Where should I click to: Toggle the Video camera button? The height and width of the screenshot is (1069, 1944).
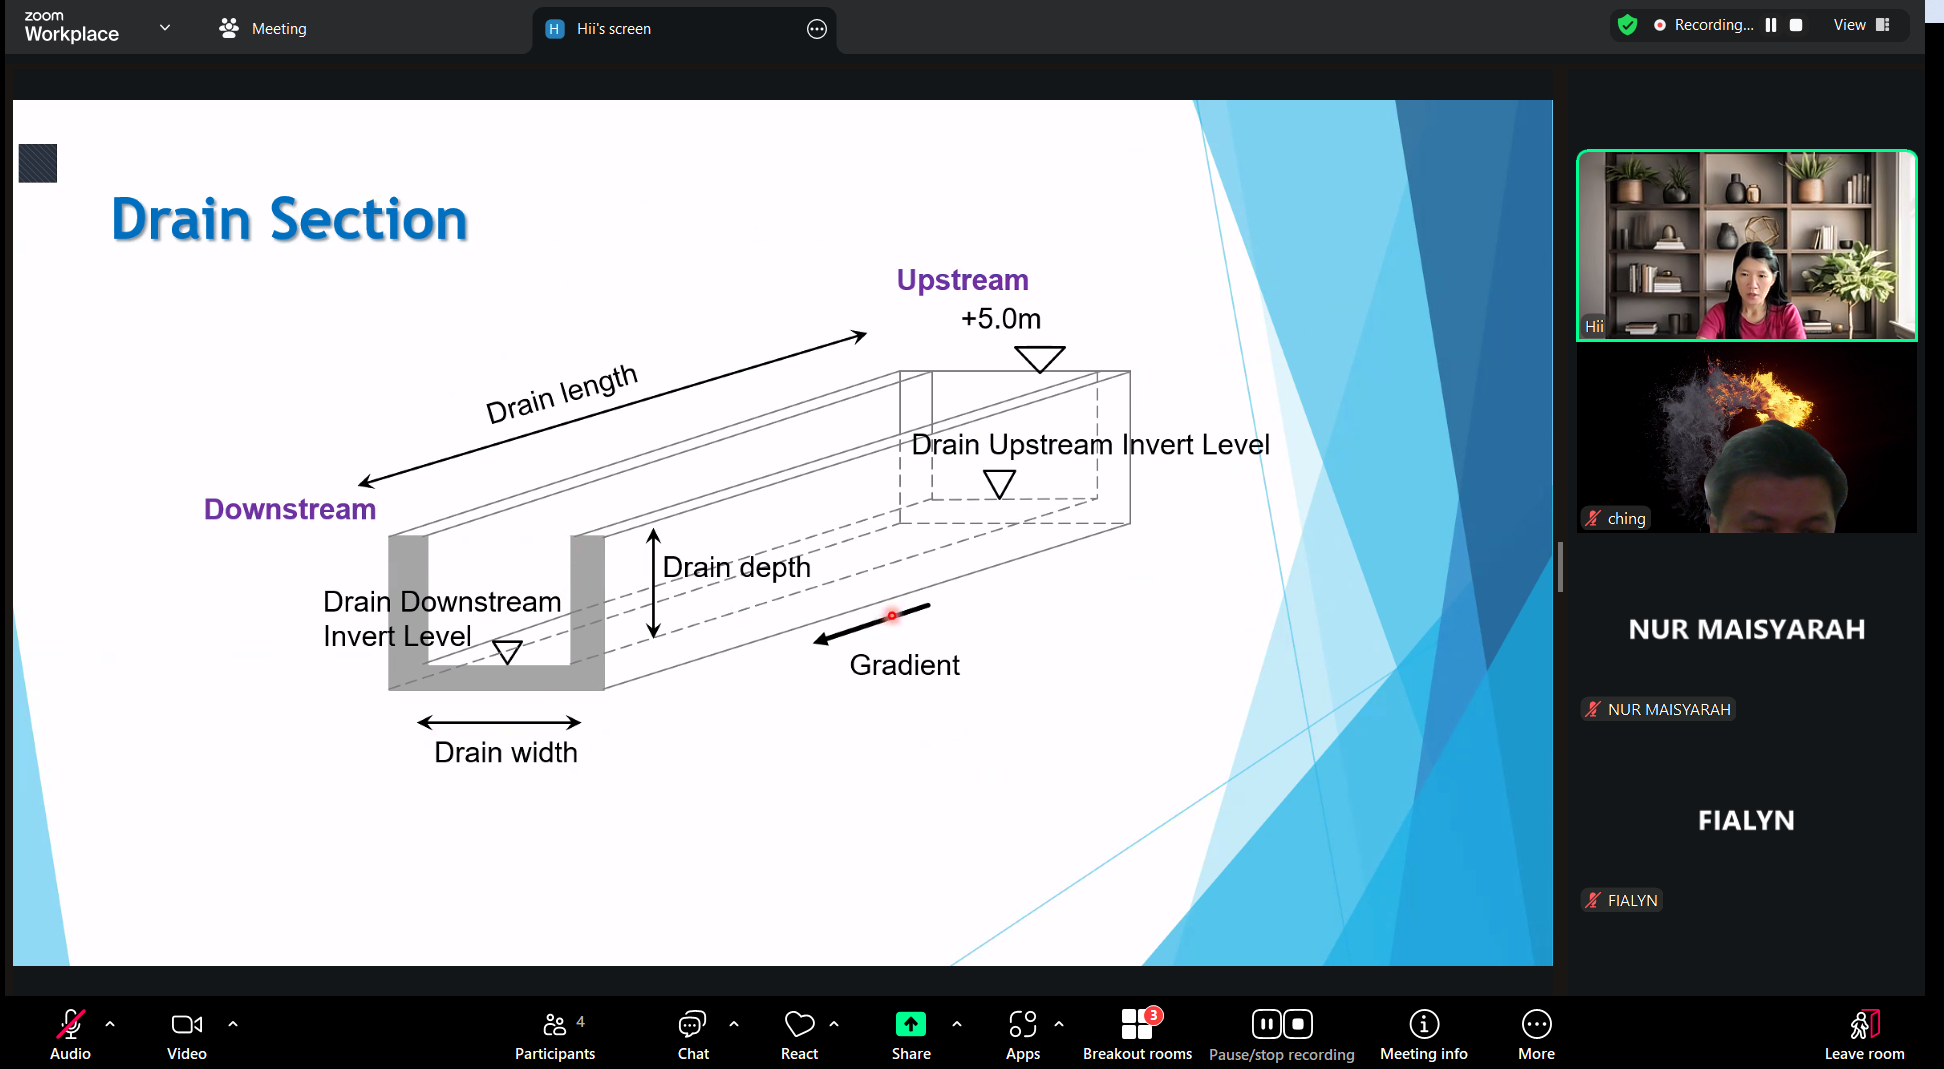click(x=187, y=1033)
